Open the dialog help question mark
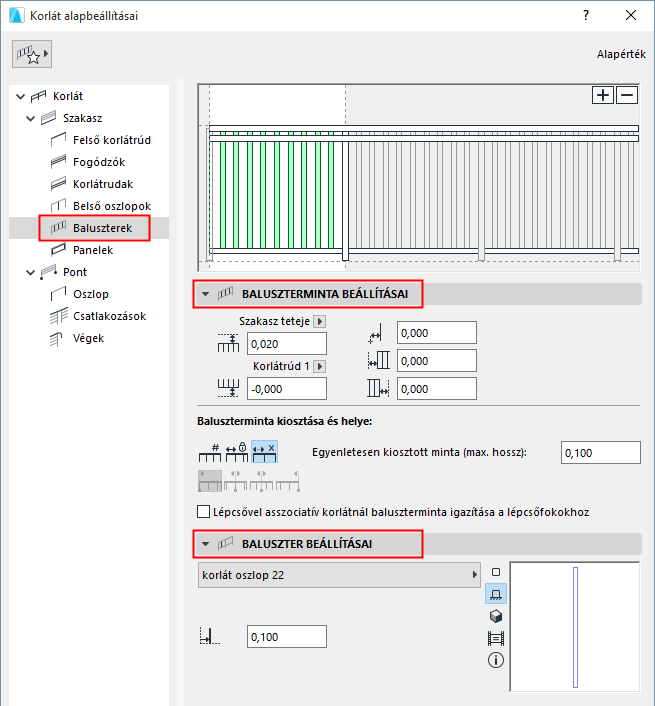The image size is (655, 706). click(x=586, y=15)
